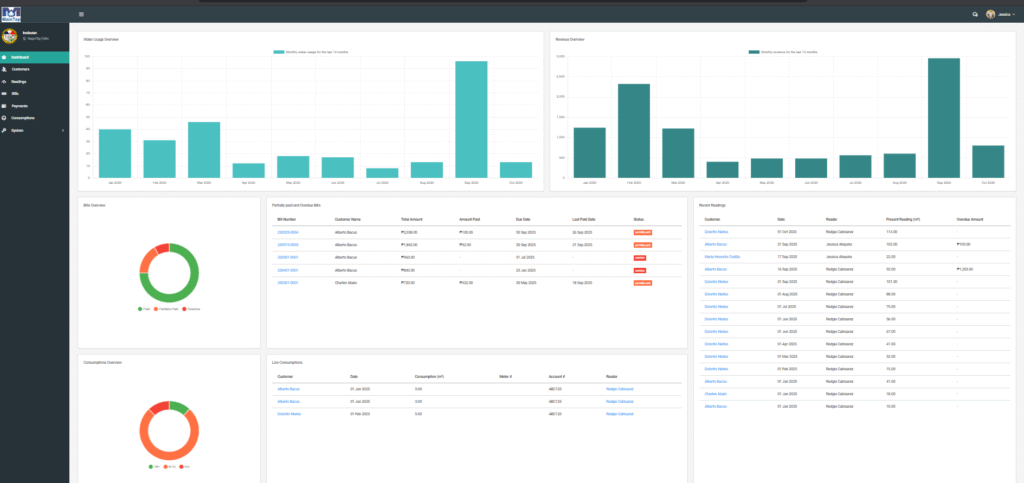Click the Customers icon in the sidebar
The width and height of the screenshot is (1024, 483).
pos(5,69)
